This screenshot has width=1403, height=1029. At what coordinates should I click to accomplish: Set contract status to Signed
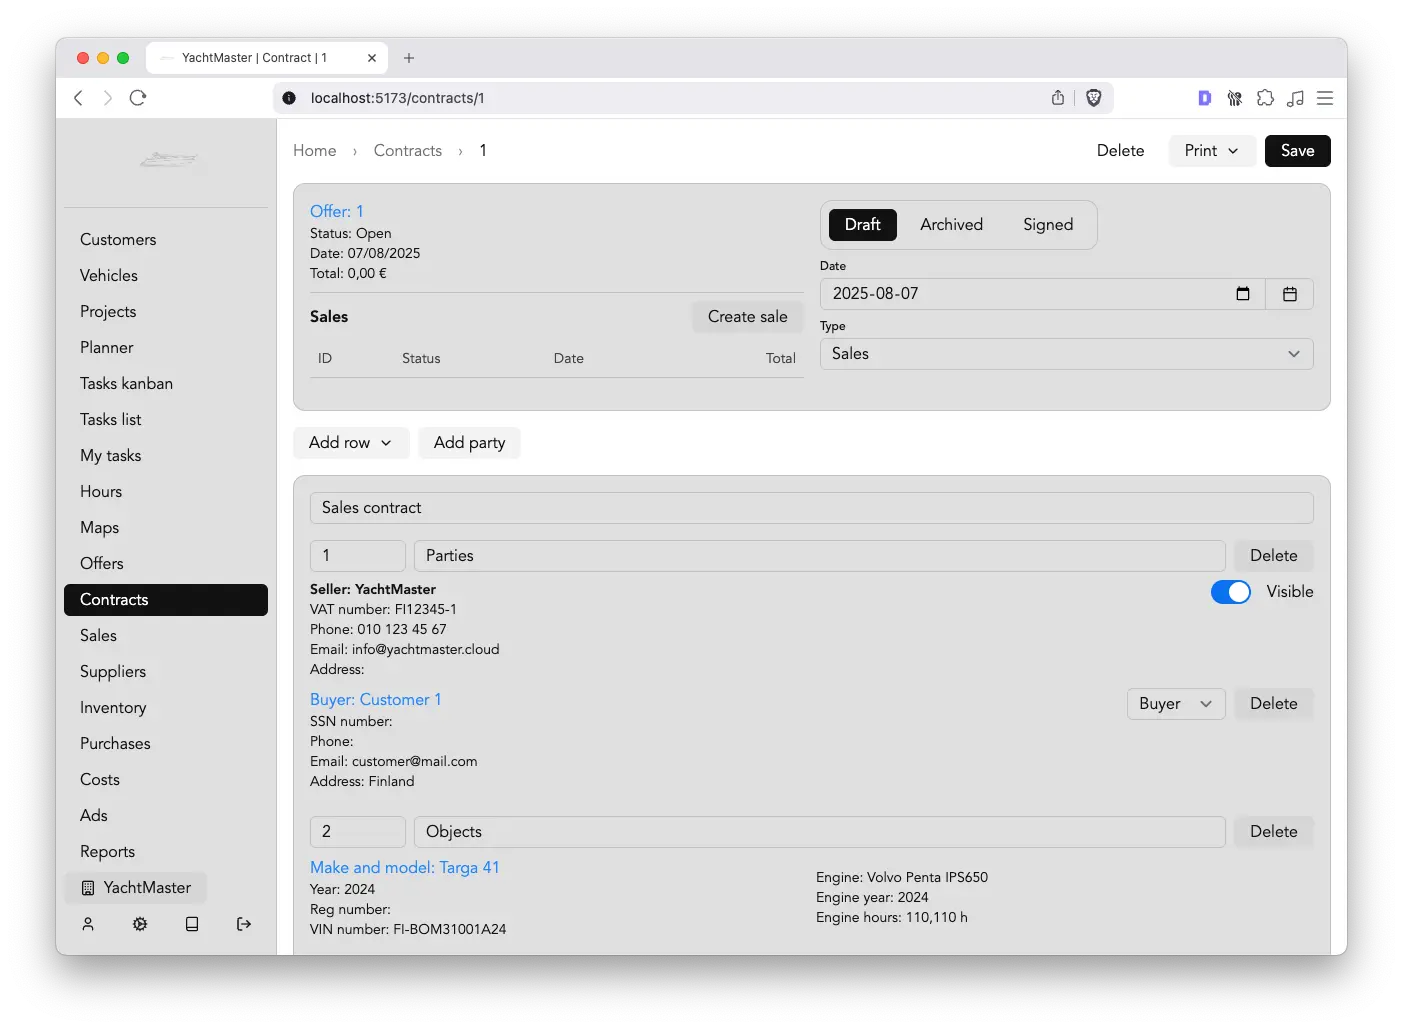pyautogui.click(x=1047, y=225)
